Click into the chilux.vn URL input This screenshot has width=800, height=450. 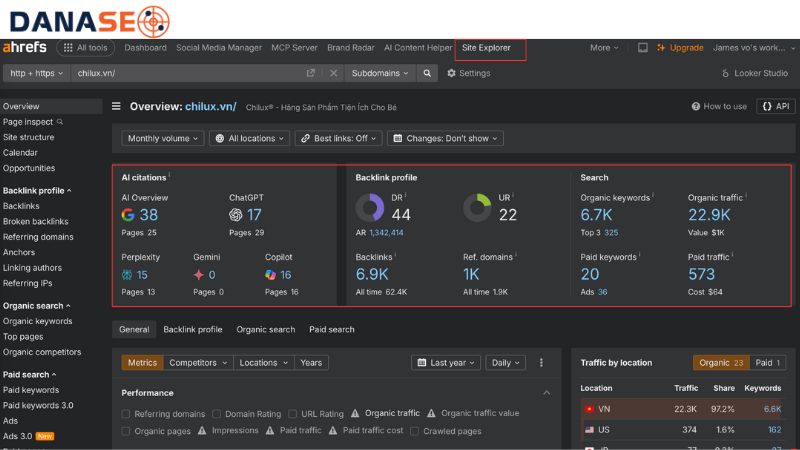[185, 73]
